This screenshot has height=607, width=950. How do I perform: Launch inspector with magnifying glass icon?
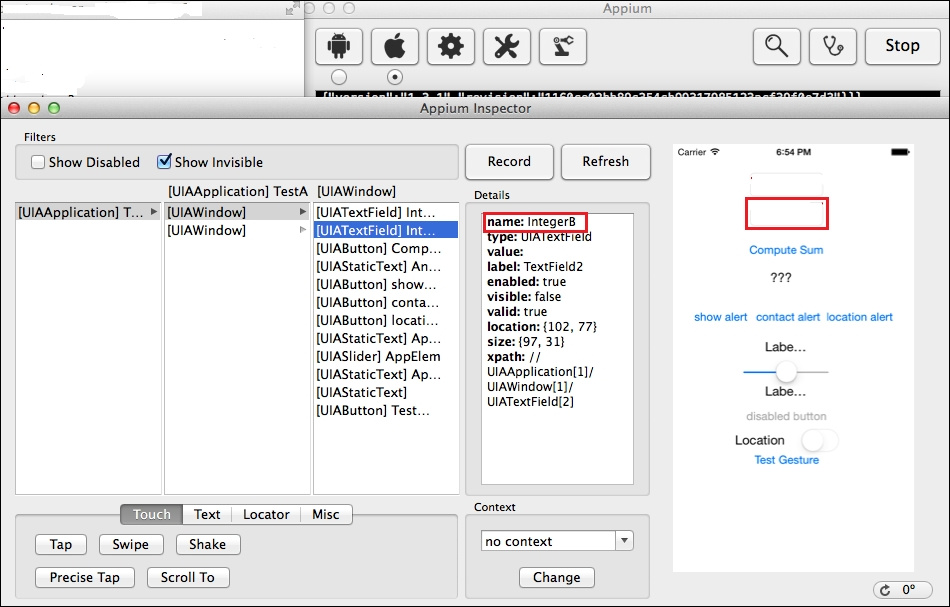(x=777, y=46)
